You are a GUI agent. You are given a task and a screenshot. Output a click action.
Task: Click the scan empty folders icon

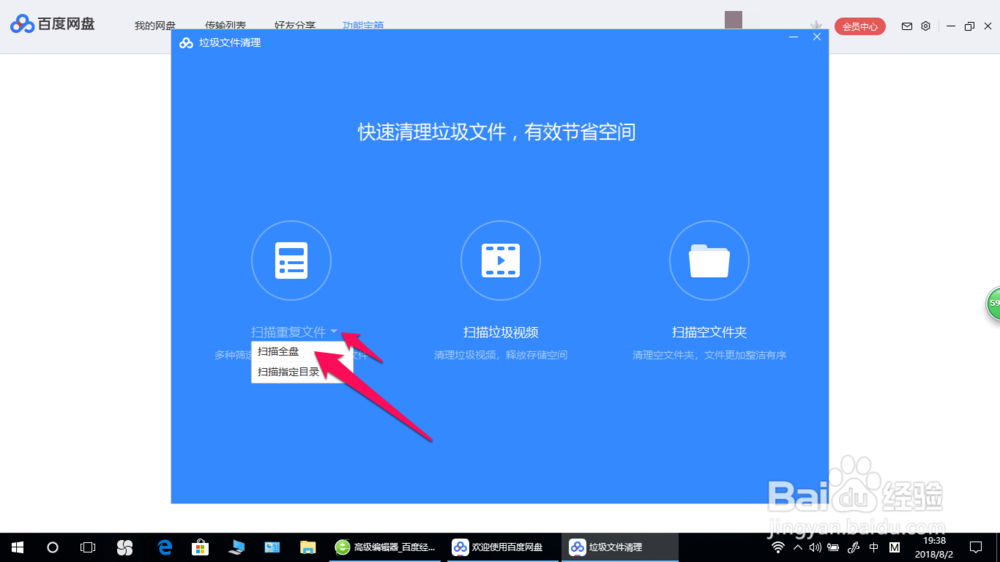pos(709,260)
